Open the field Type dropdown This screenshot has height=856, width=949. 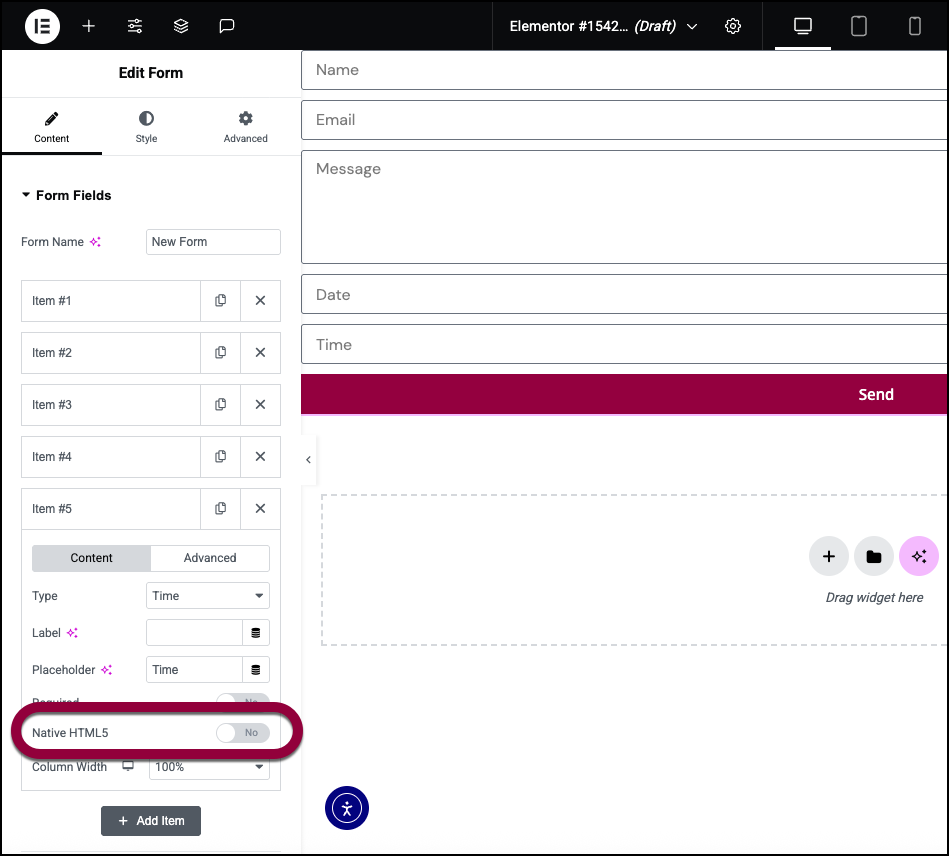click(x=208, y=596)
